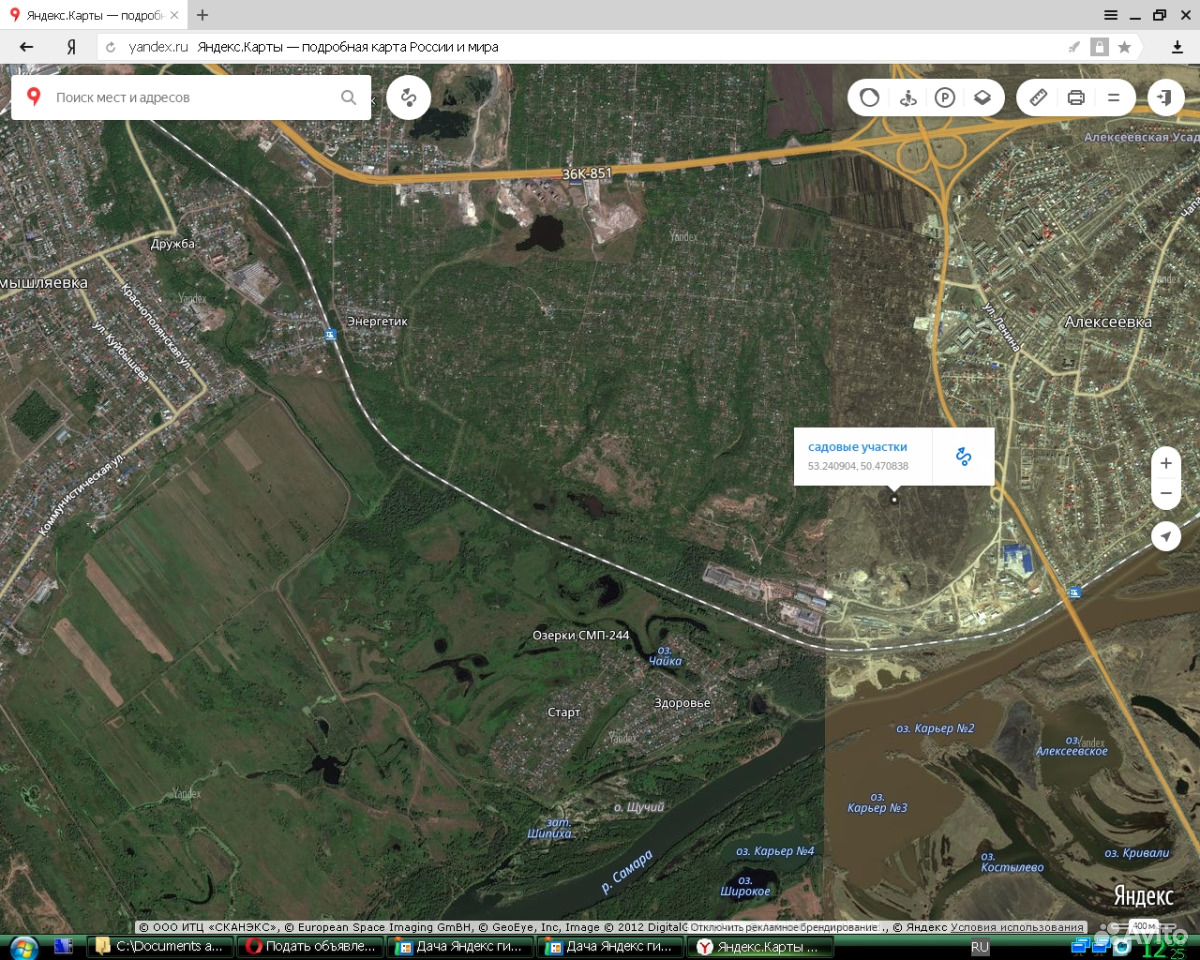The width and height of the screenshot is (1200, 960).
Task: Zoom out the map with minus button
Action: pos(1165,494)
